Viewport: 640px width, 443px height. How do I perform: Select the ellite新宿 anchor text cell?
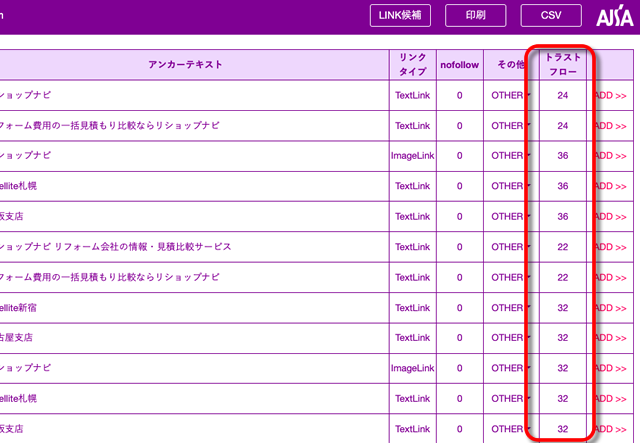coord(194,308)
